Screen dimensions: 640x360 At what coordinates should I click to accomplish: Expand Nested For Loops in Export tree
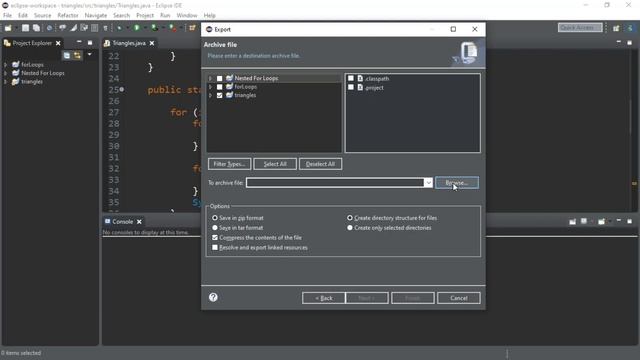(210, 78)
